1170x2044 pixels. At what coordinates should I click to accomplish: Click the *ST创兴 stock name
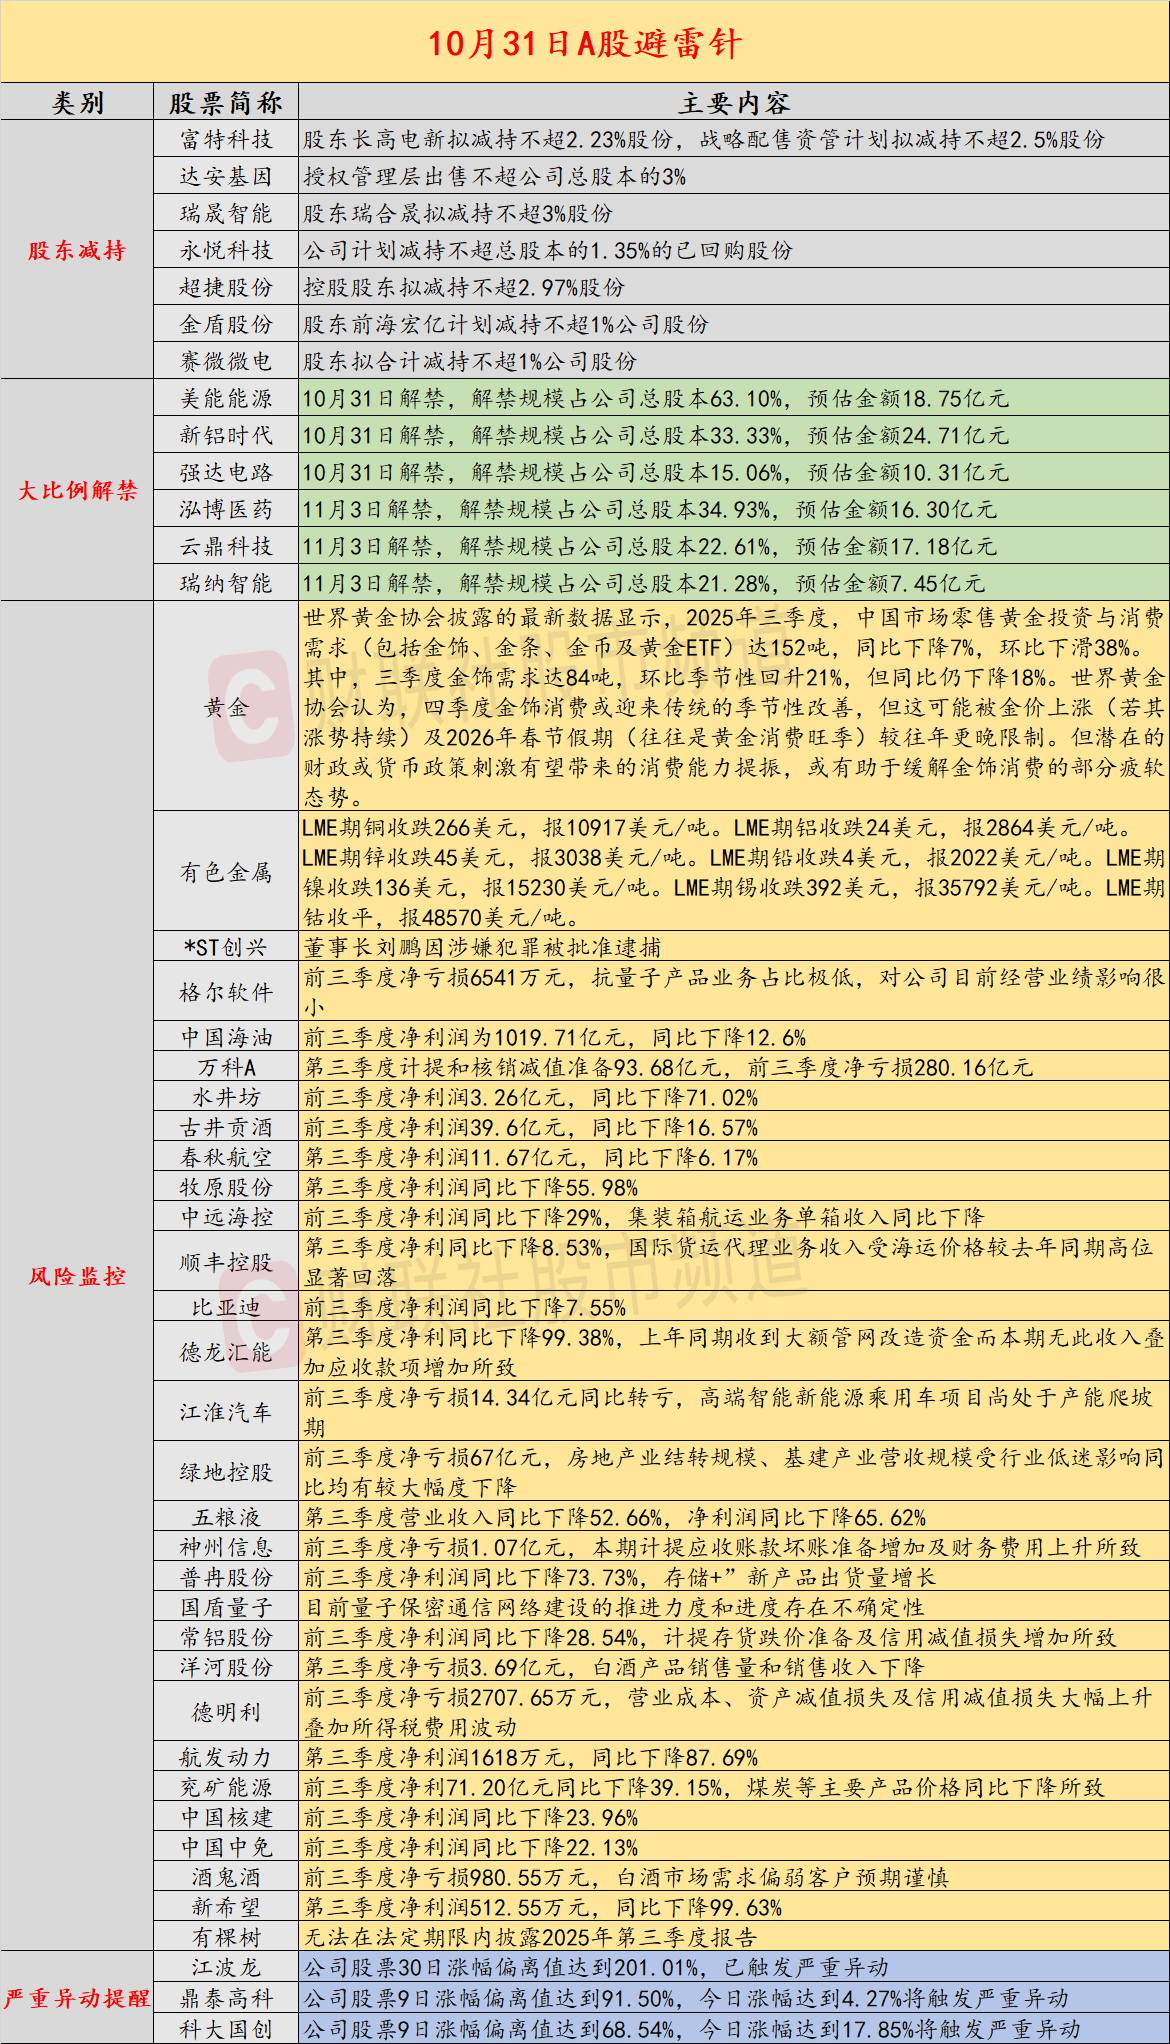point(226,947)
